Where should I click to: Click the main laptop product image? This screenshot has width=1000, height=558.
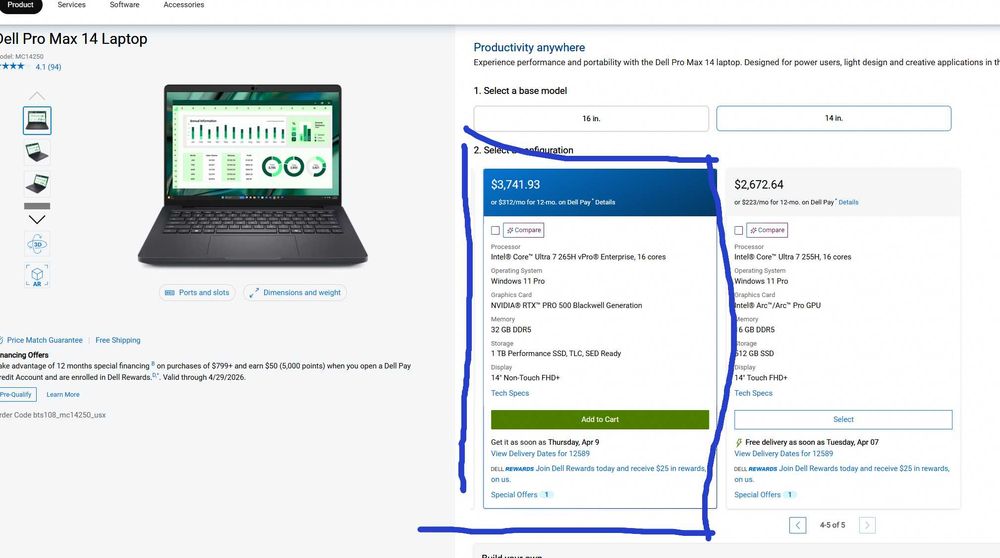click(253, 175)
